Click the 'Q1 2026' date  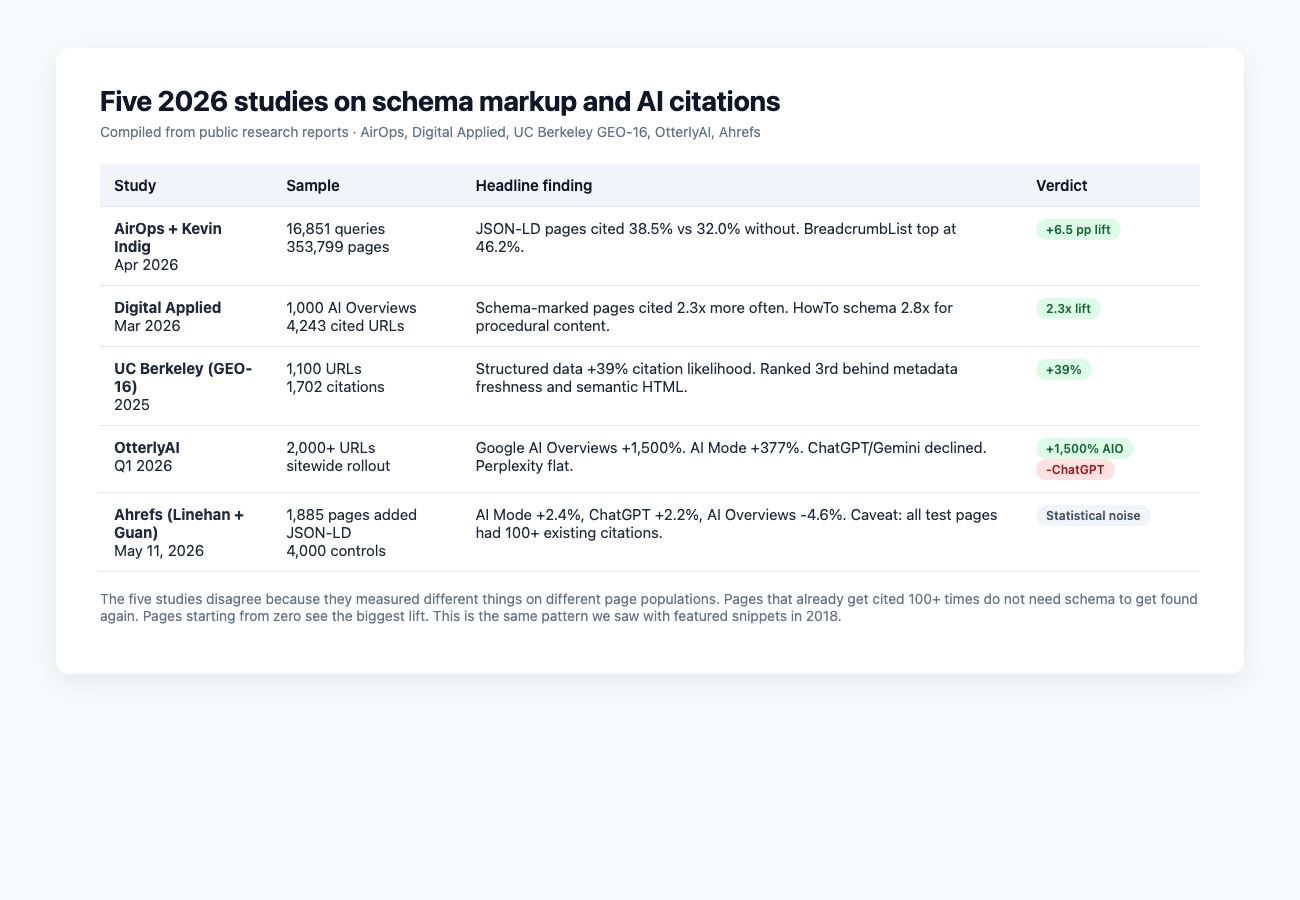pos(142,465)
